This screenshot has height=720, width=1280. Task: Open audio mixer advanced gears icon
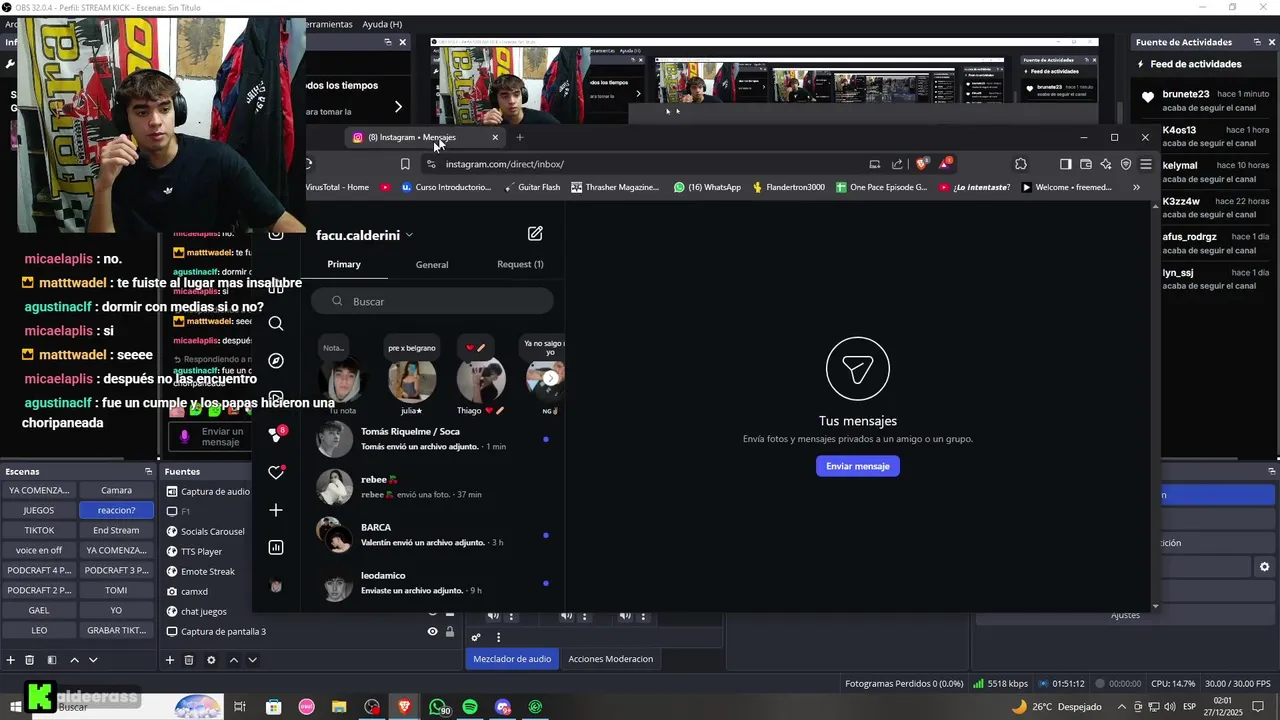tap(476, 637)
